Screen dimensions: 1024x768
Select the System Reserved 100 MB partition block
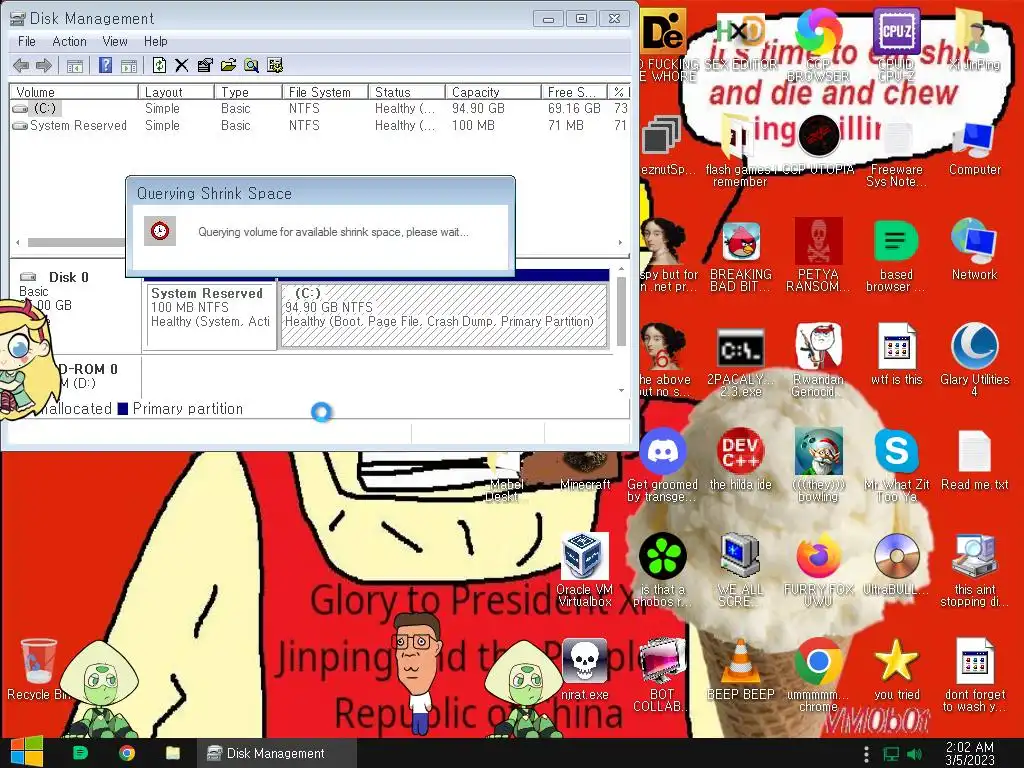210,316
